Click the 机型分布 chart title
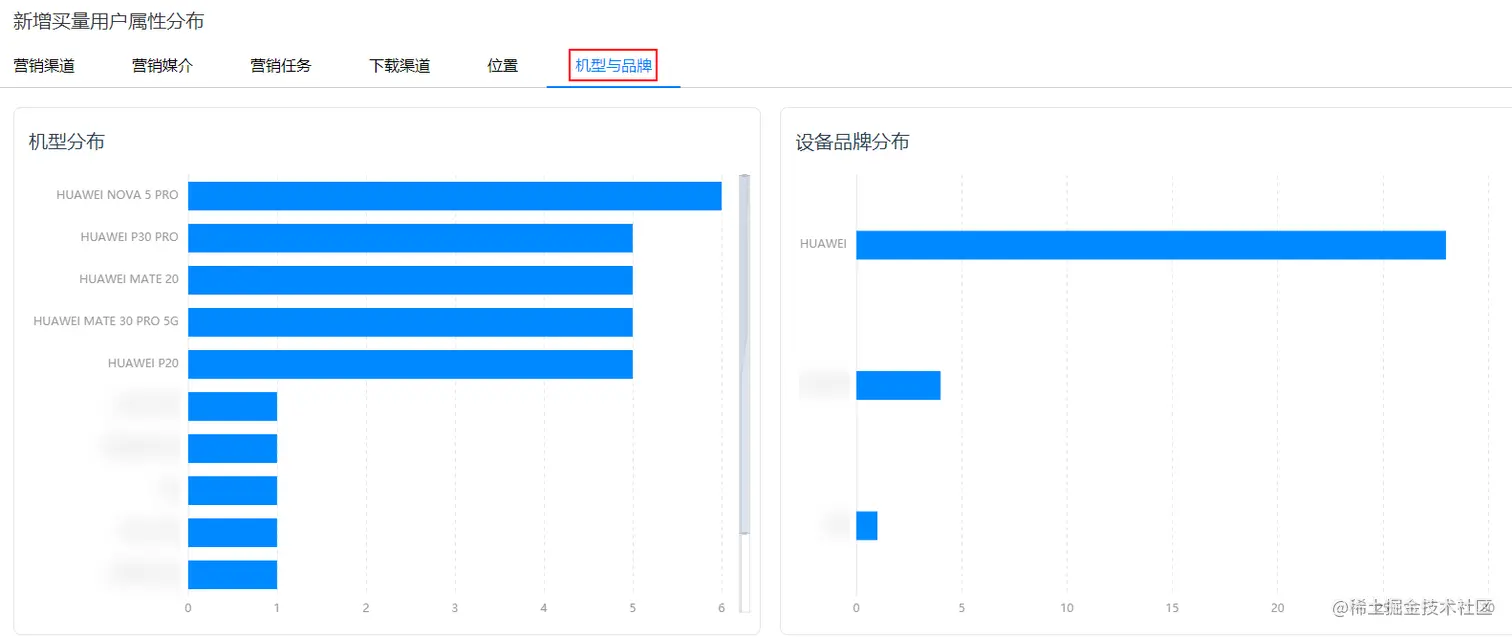 (x=67, y=142)
